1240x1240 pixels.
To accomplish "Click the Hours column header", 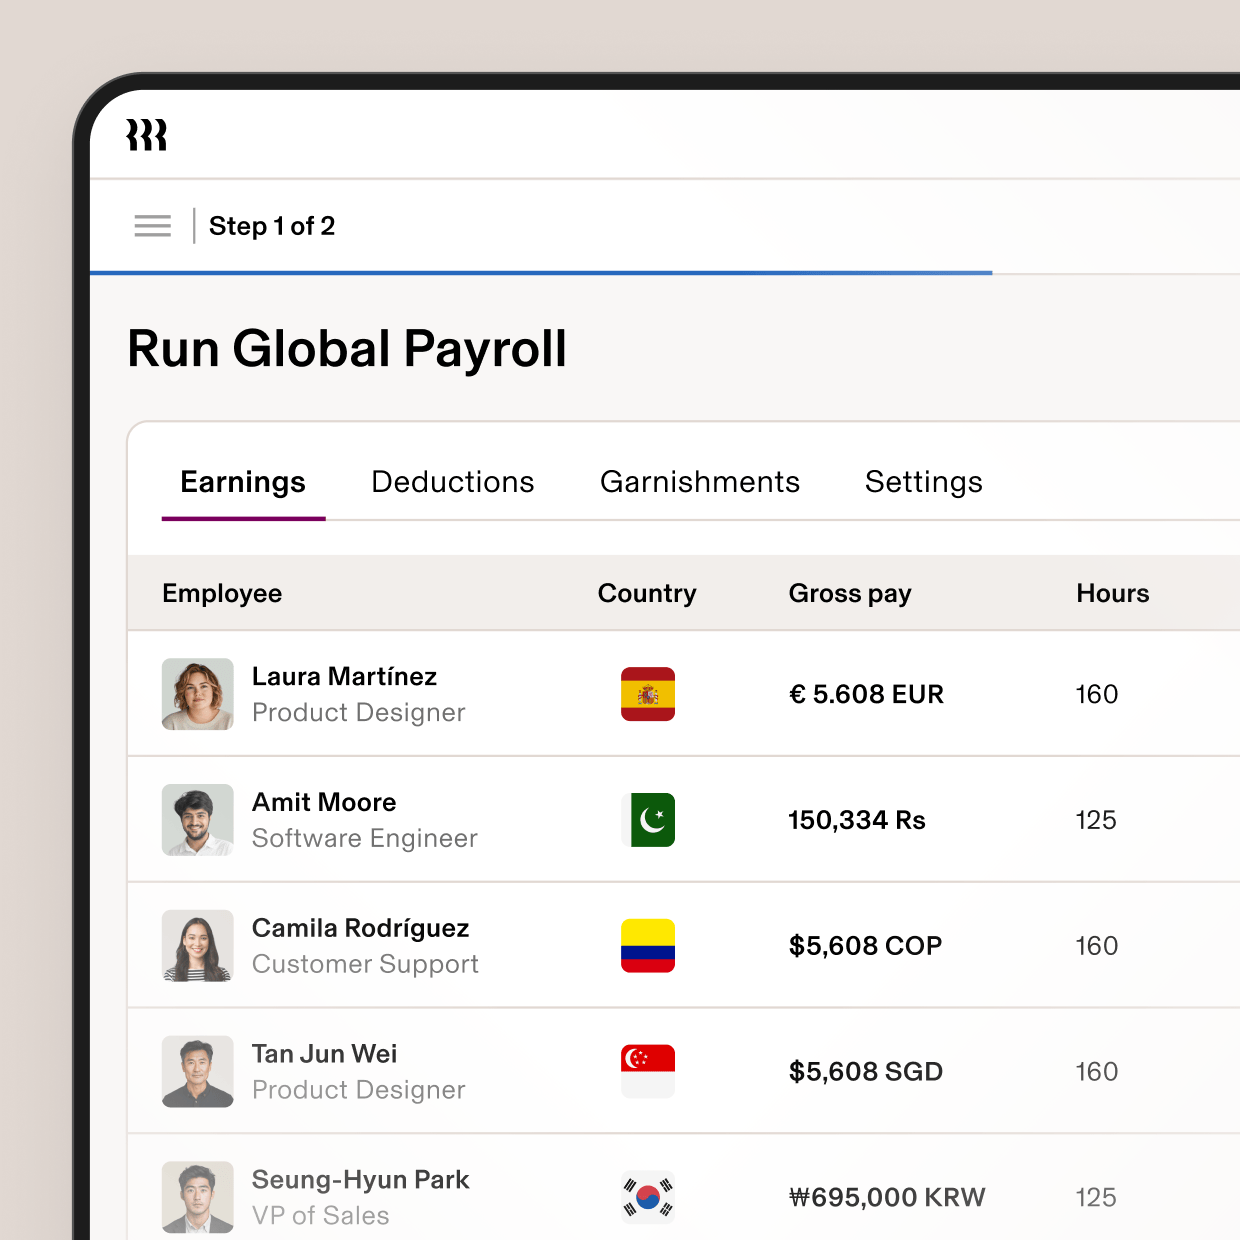I will coord(1112,593).
